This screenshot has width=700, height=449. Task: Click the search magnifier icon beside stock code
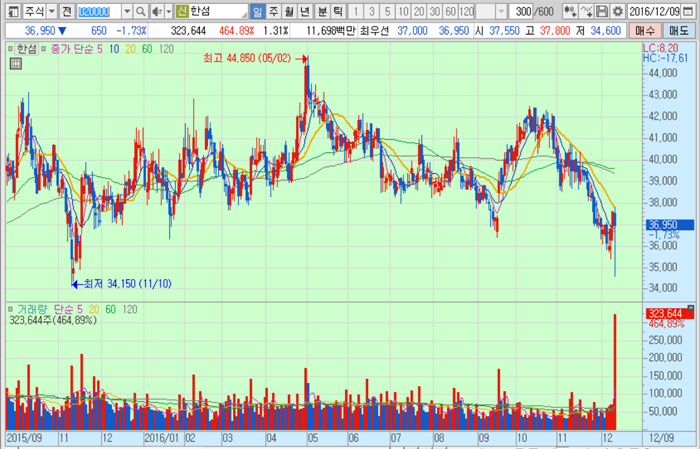(141, 10)
